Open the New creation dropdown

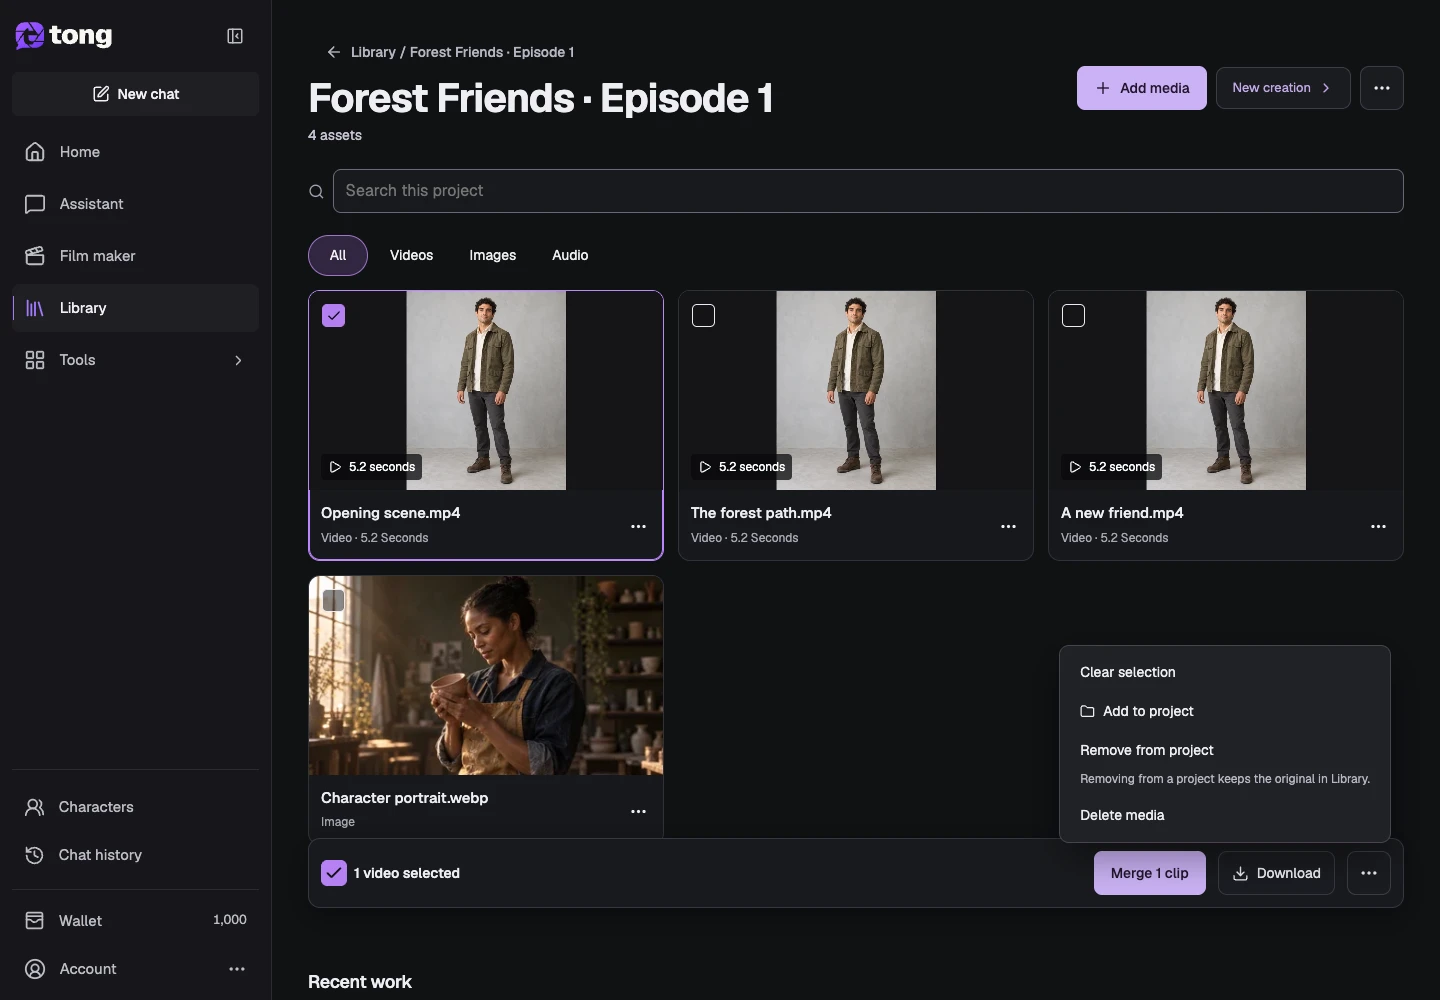pyautogui.click(x=1283, y=88)
